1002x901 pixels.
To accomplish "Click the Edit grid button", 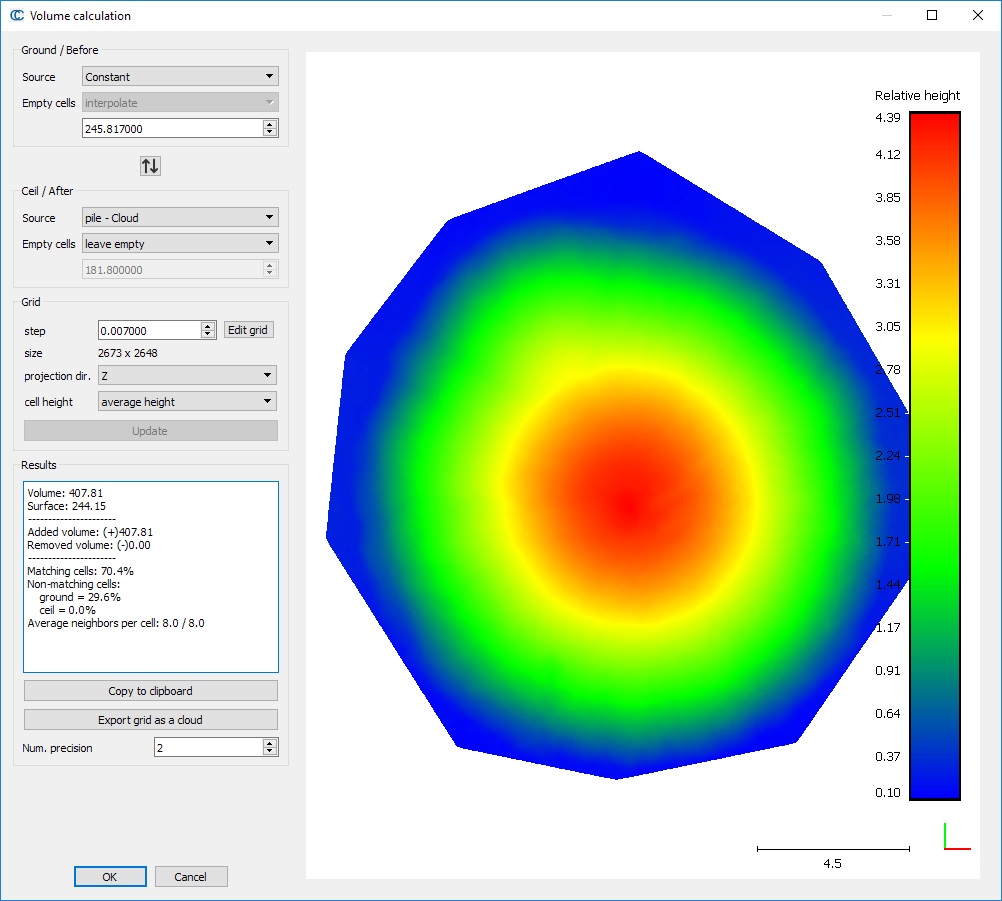I will (248, 330).
